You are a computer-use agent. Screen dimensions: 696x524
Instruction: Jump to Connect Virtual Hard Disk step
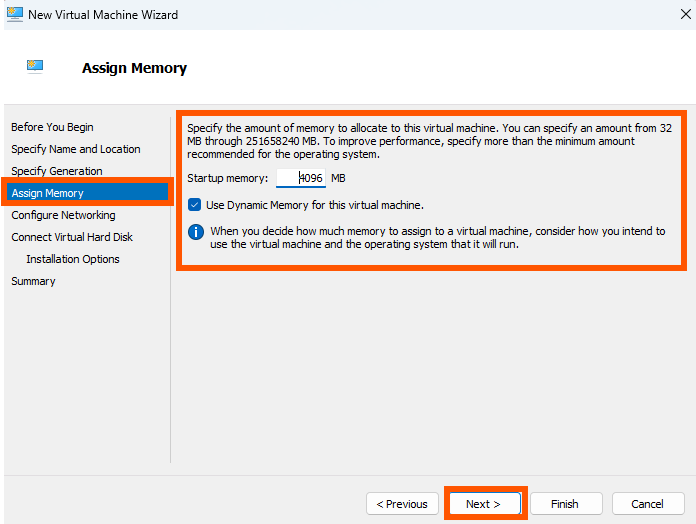pyautogui.click(x=72, y=237)
